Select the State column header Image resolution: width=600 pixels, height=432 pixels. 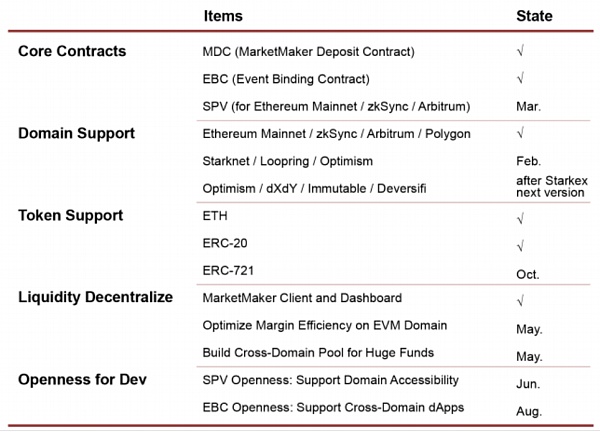pos(534,16)
